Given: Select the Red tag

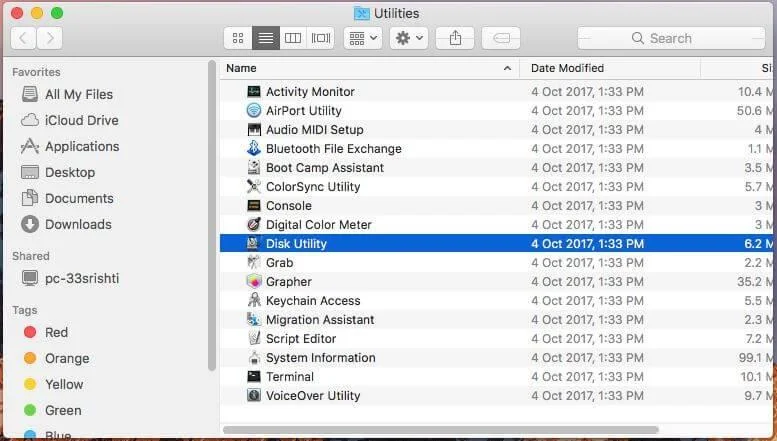Looking at the screenshot, I should pos(46,332).
